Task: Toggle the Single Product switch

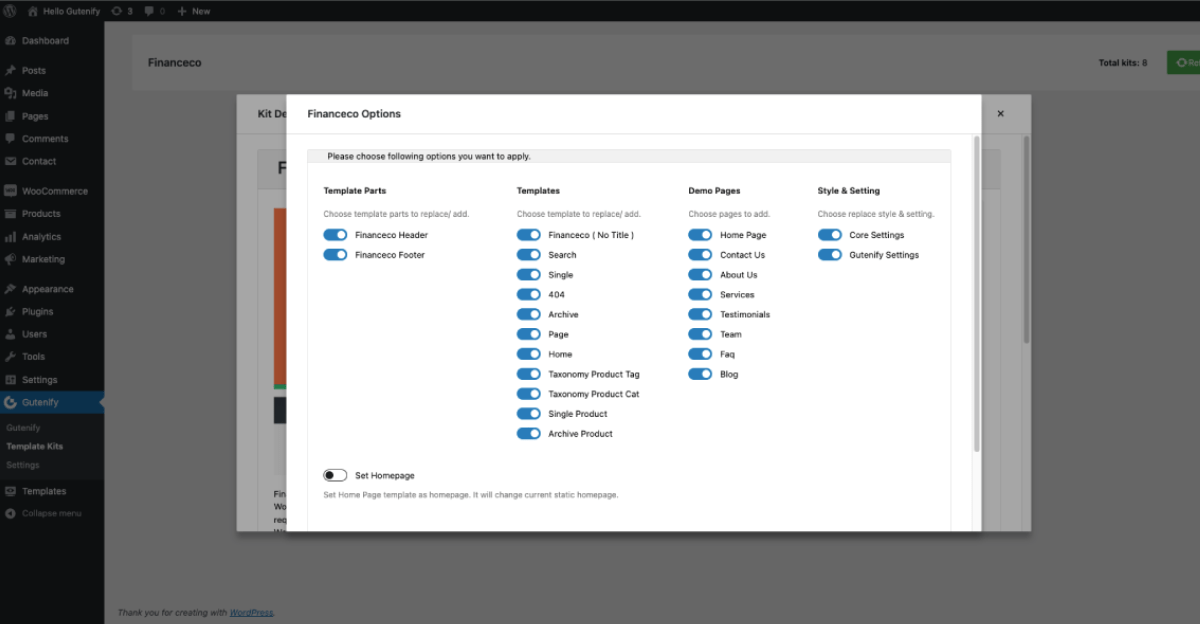Action: [x=528, y=414]
